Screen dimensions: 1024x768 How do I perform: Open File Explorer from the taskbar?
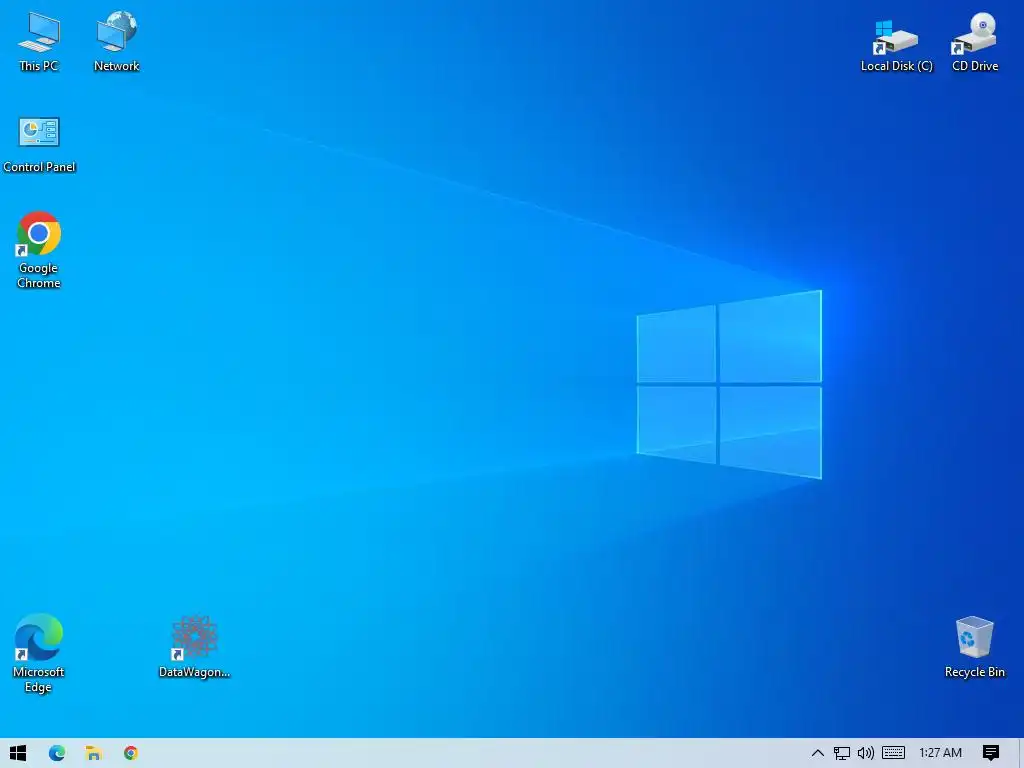tap(93, 753)
